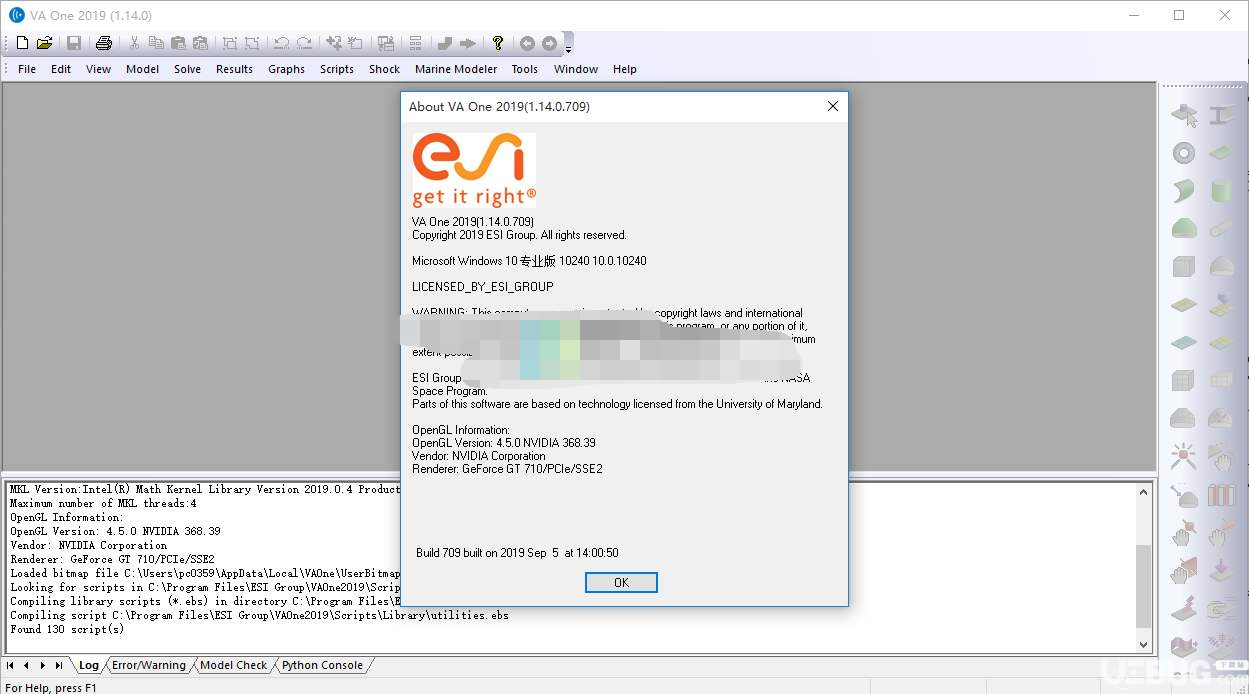Open the File menu
Image resolution: width=1250 pixels, height=694 pixels.
click(x=27, y=69)
